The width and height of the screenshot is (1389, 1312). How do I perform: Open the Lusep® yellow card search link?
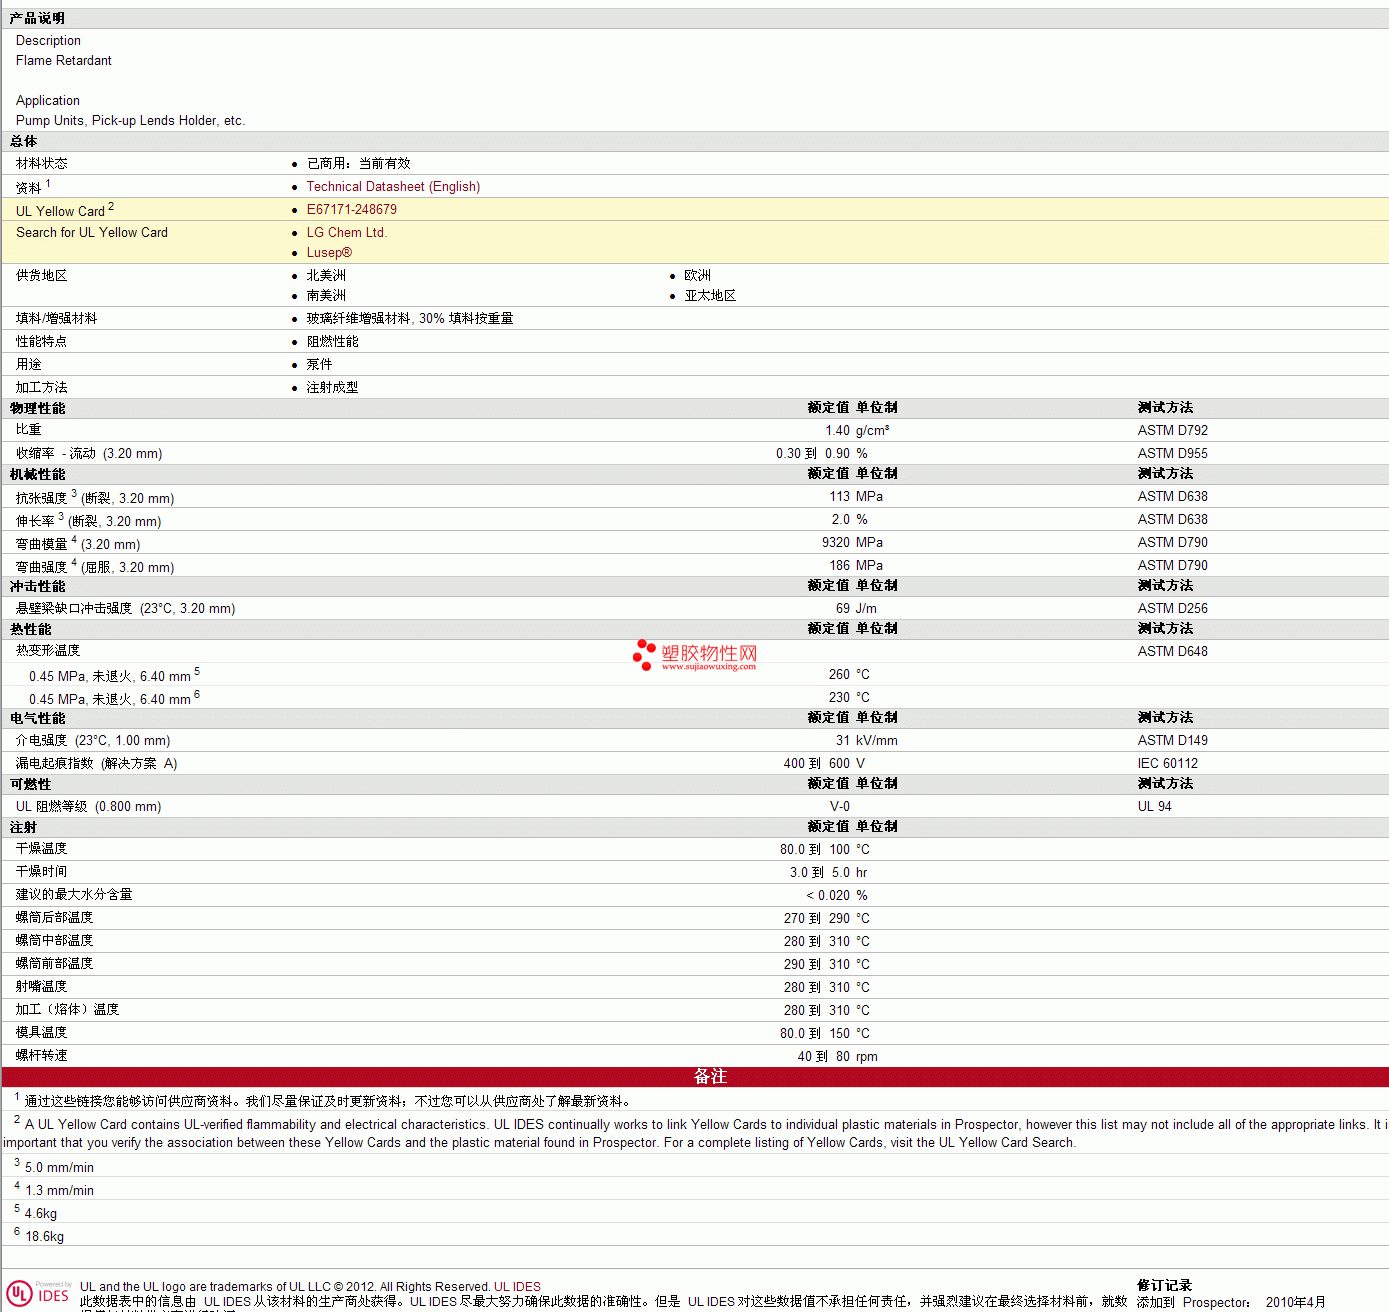pos(329,253)
